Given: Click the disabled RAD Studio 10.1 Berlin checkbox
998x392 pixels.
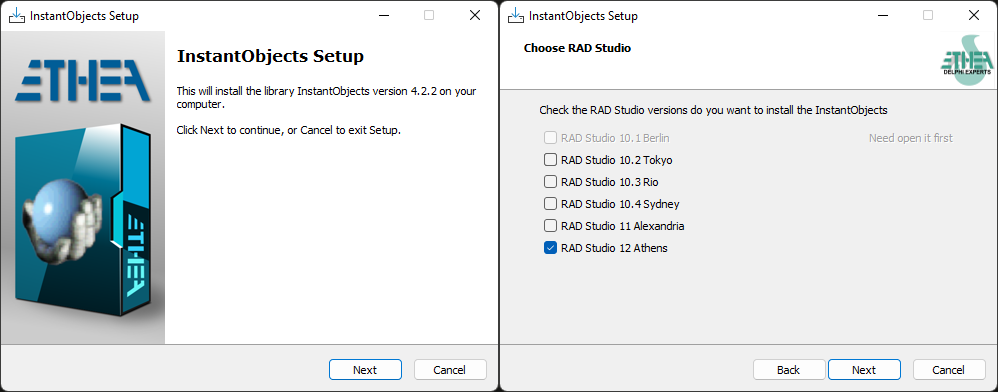Looking at the screenshot, I should pos(551,138).
